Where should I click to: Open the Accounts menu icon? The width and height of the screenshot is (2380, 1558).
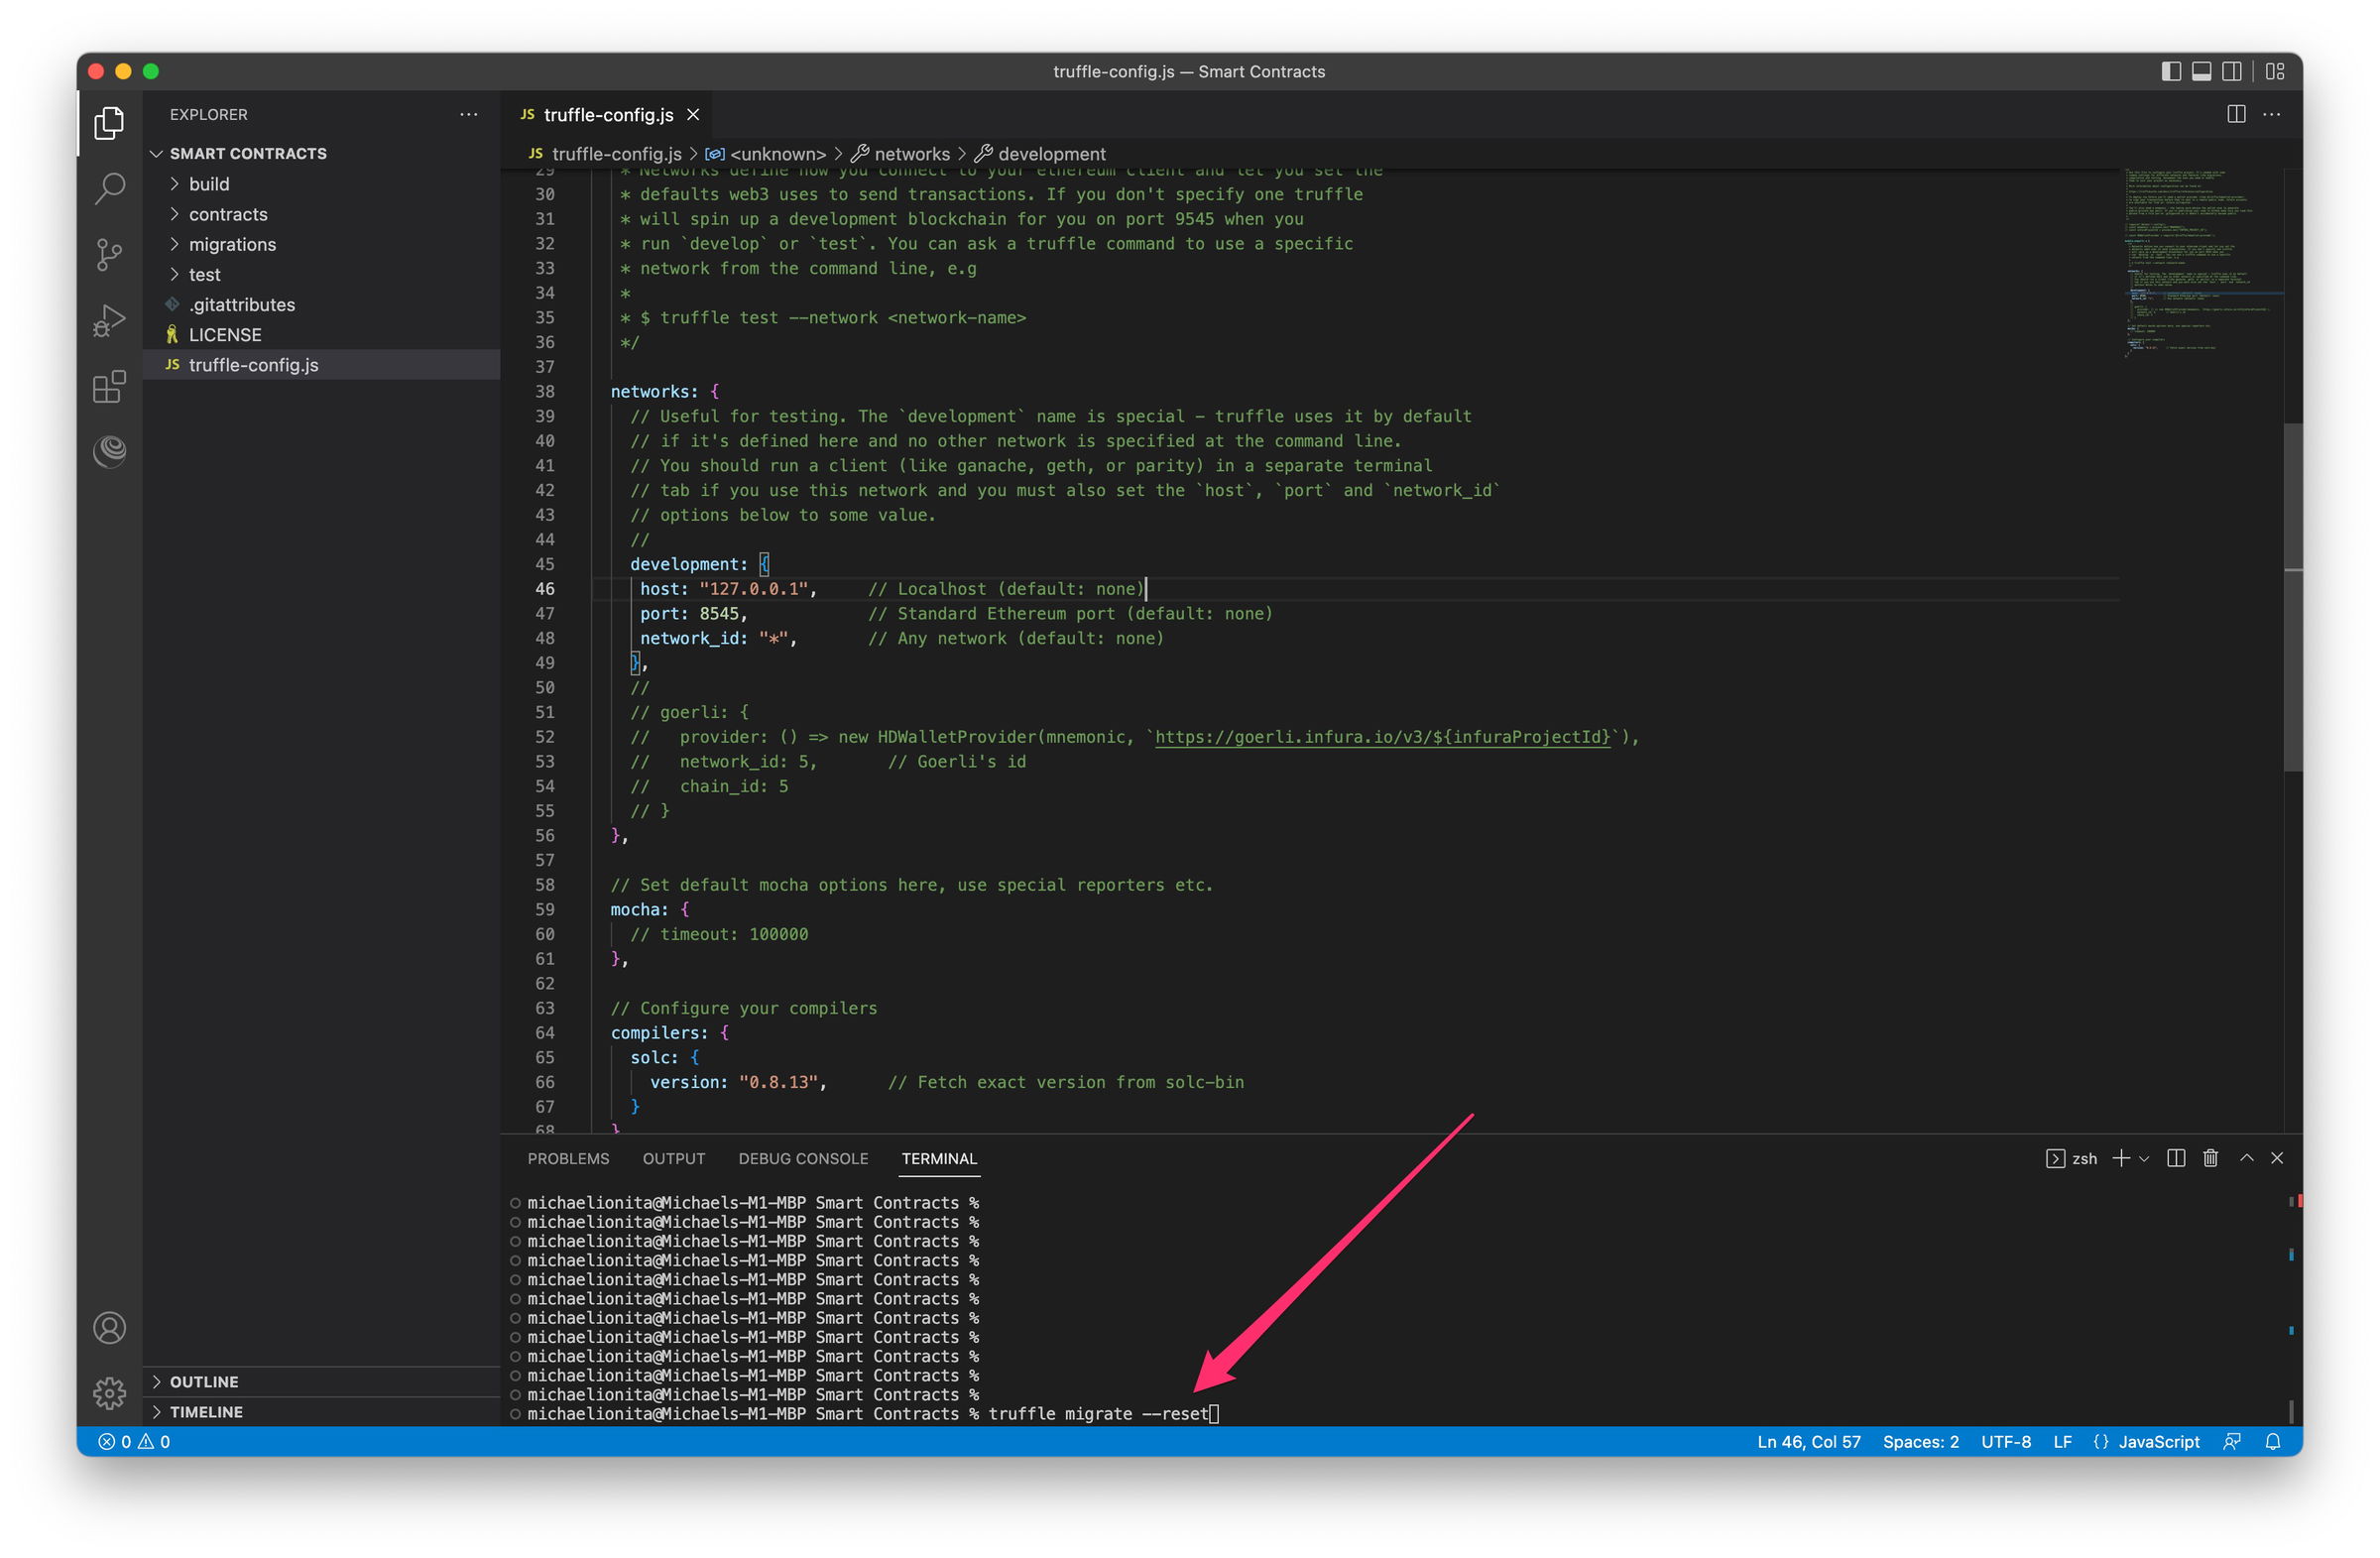109,1328
